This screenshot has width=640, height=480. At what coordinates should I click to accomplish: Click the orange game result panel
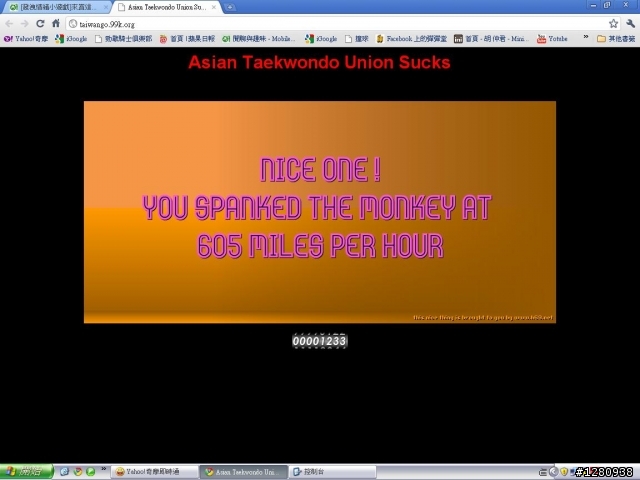[320, 212]
